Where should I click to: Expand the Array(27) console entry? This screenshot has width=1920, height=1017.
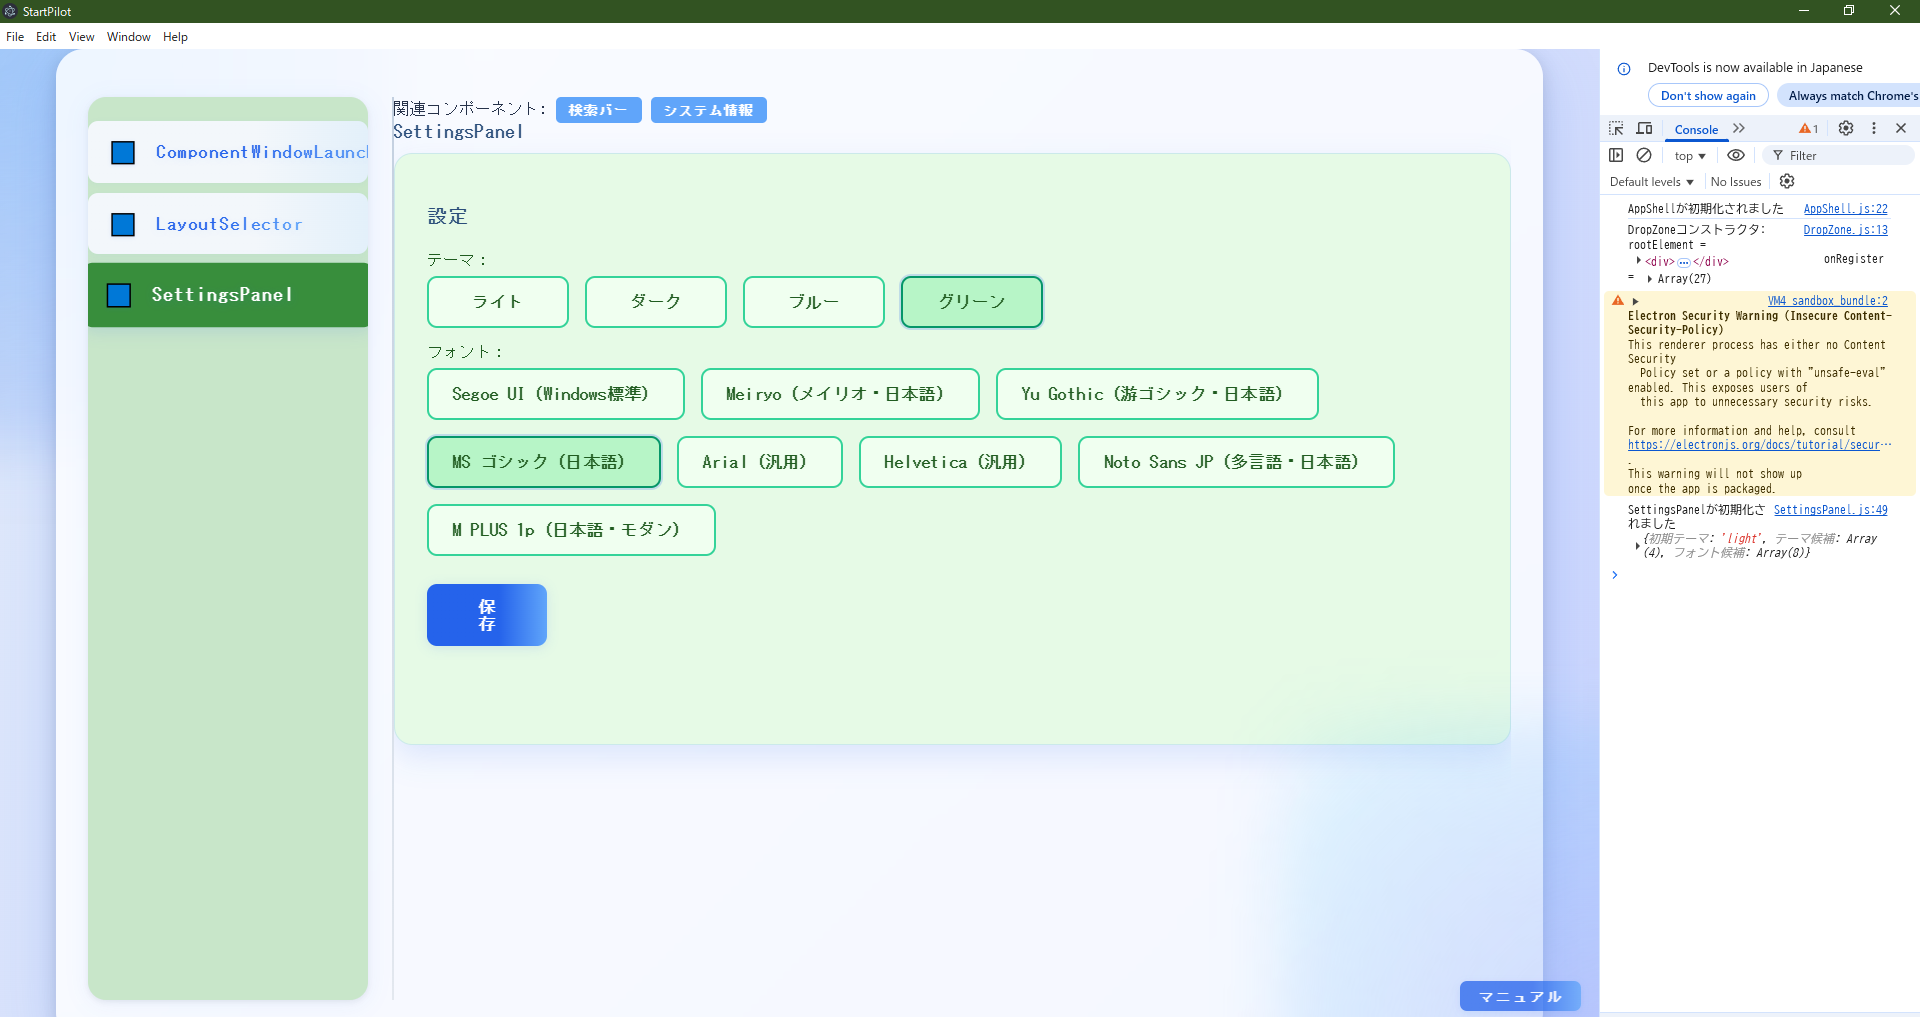(1650, 279)
